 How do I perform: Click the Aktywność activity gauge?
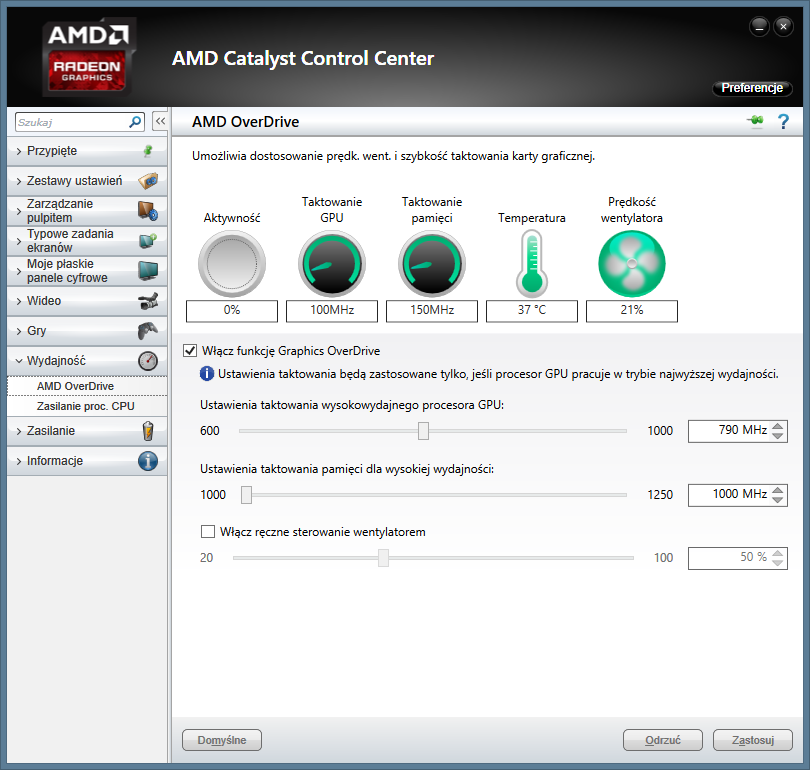[232, 263]
